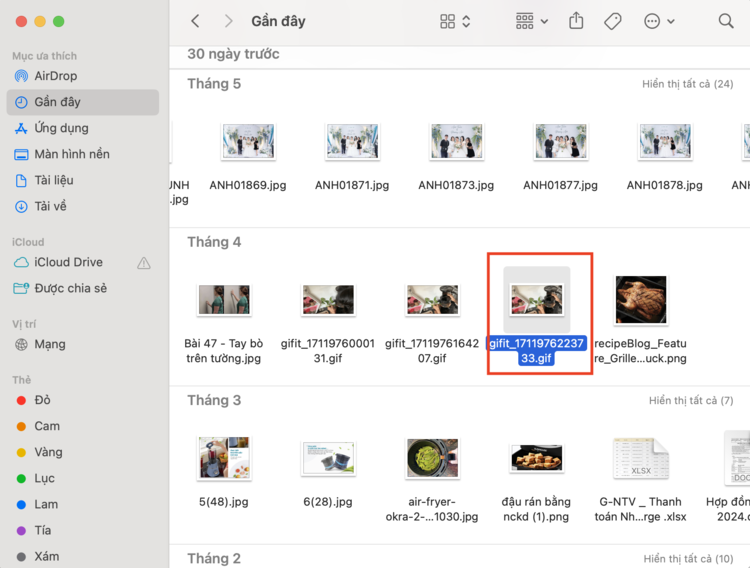Click the iCloud Drive warning triangle
The height and width of the screenshot is (568, 750).
[x=143, y=263]
